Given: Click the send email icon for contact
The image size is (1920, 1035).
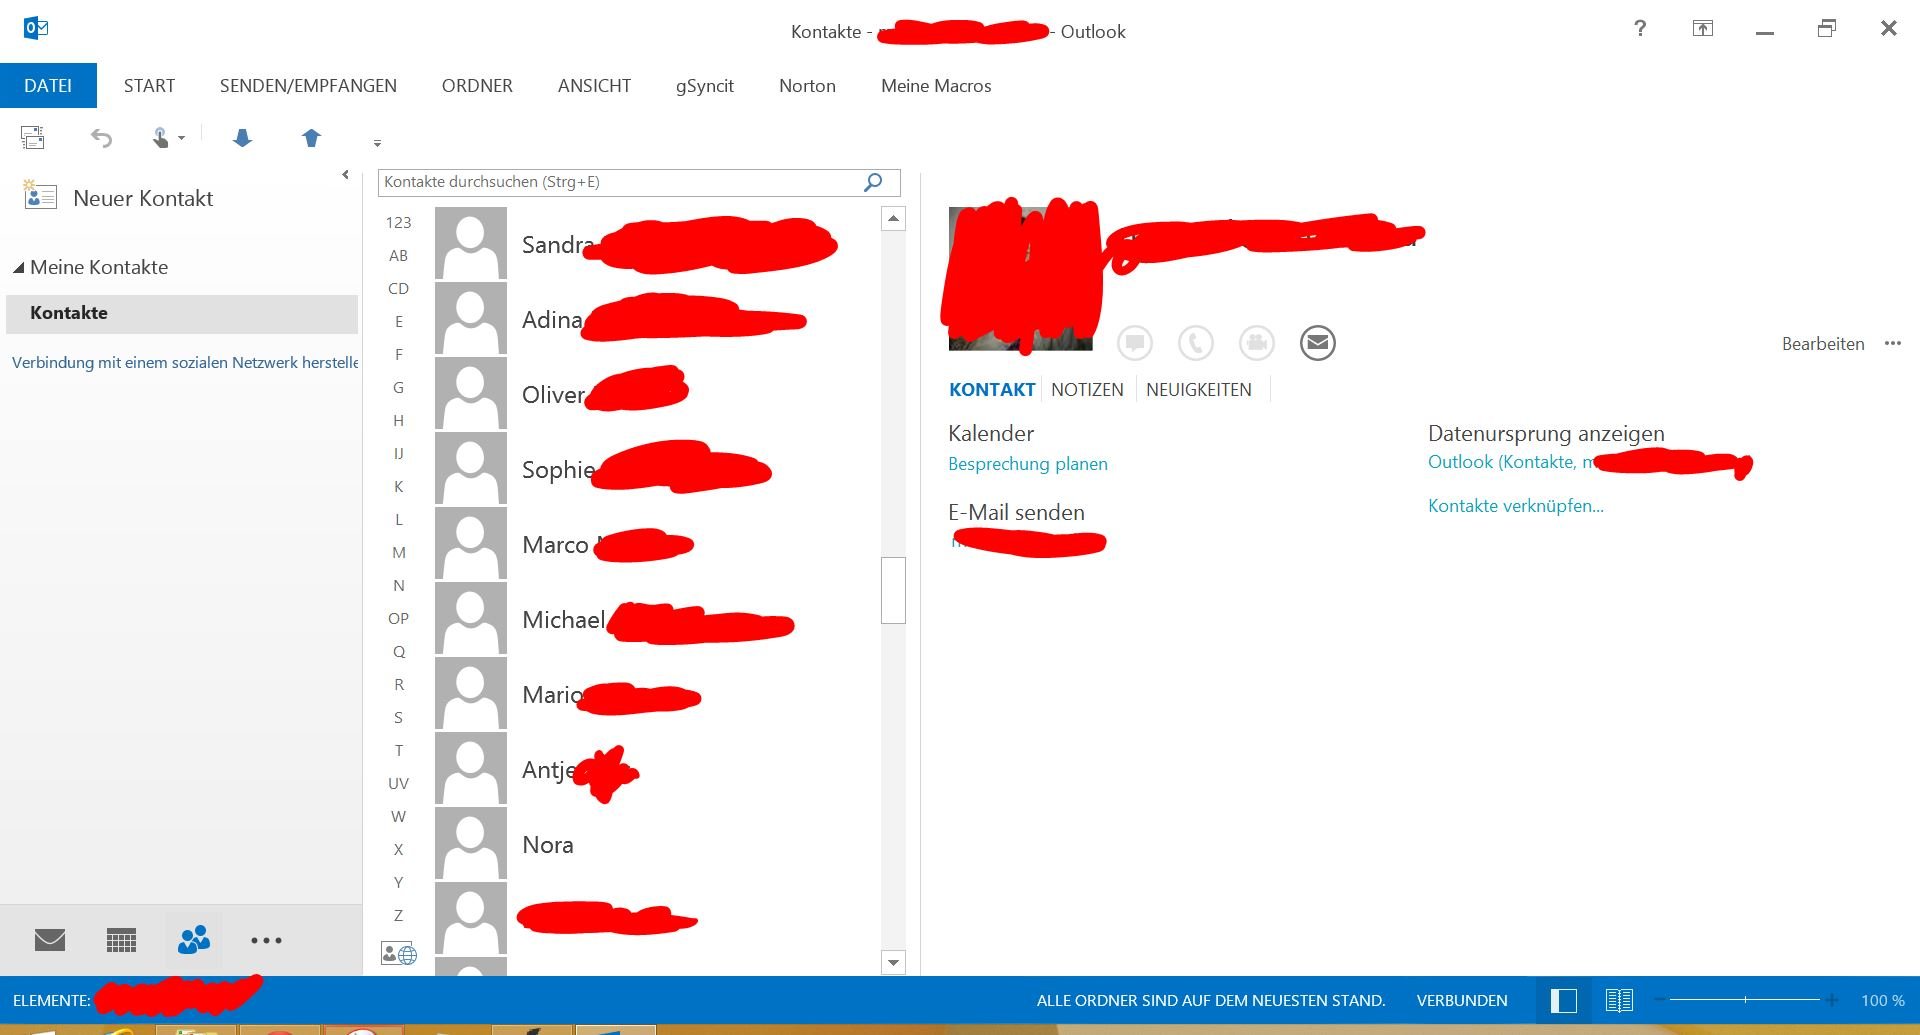Looking at the screenshot, I should [x=1318, y=343].
